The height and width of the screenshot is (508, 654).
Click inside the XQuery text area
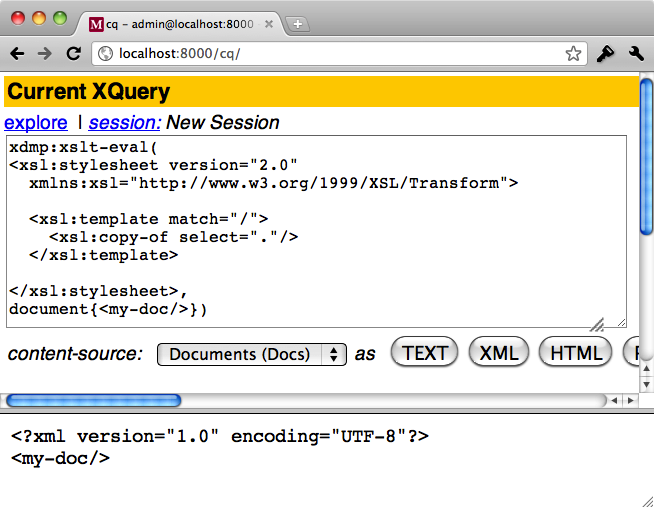(x=315, y=231)
